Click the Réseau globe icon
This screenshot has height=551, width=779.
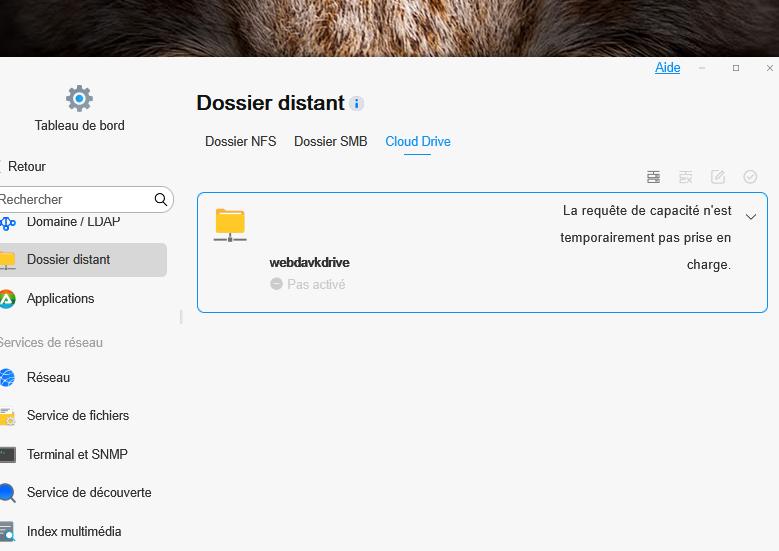point(7,378)
